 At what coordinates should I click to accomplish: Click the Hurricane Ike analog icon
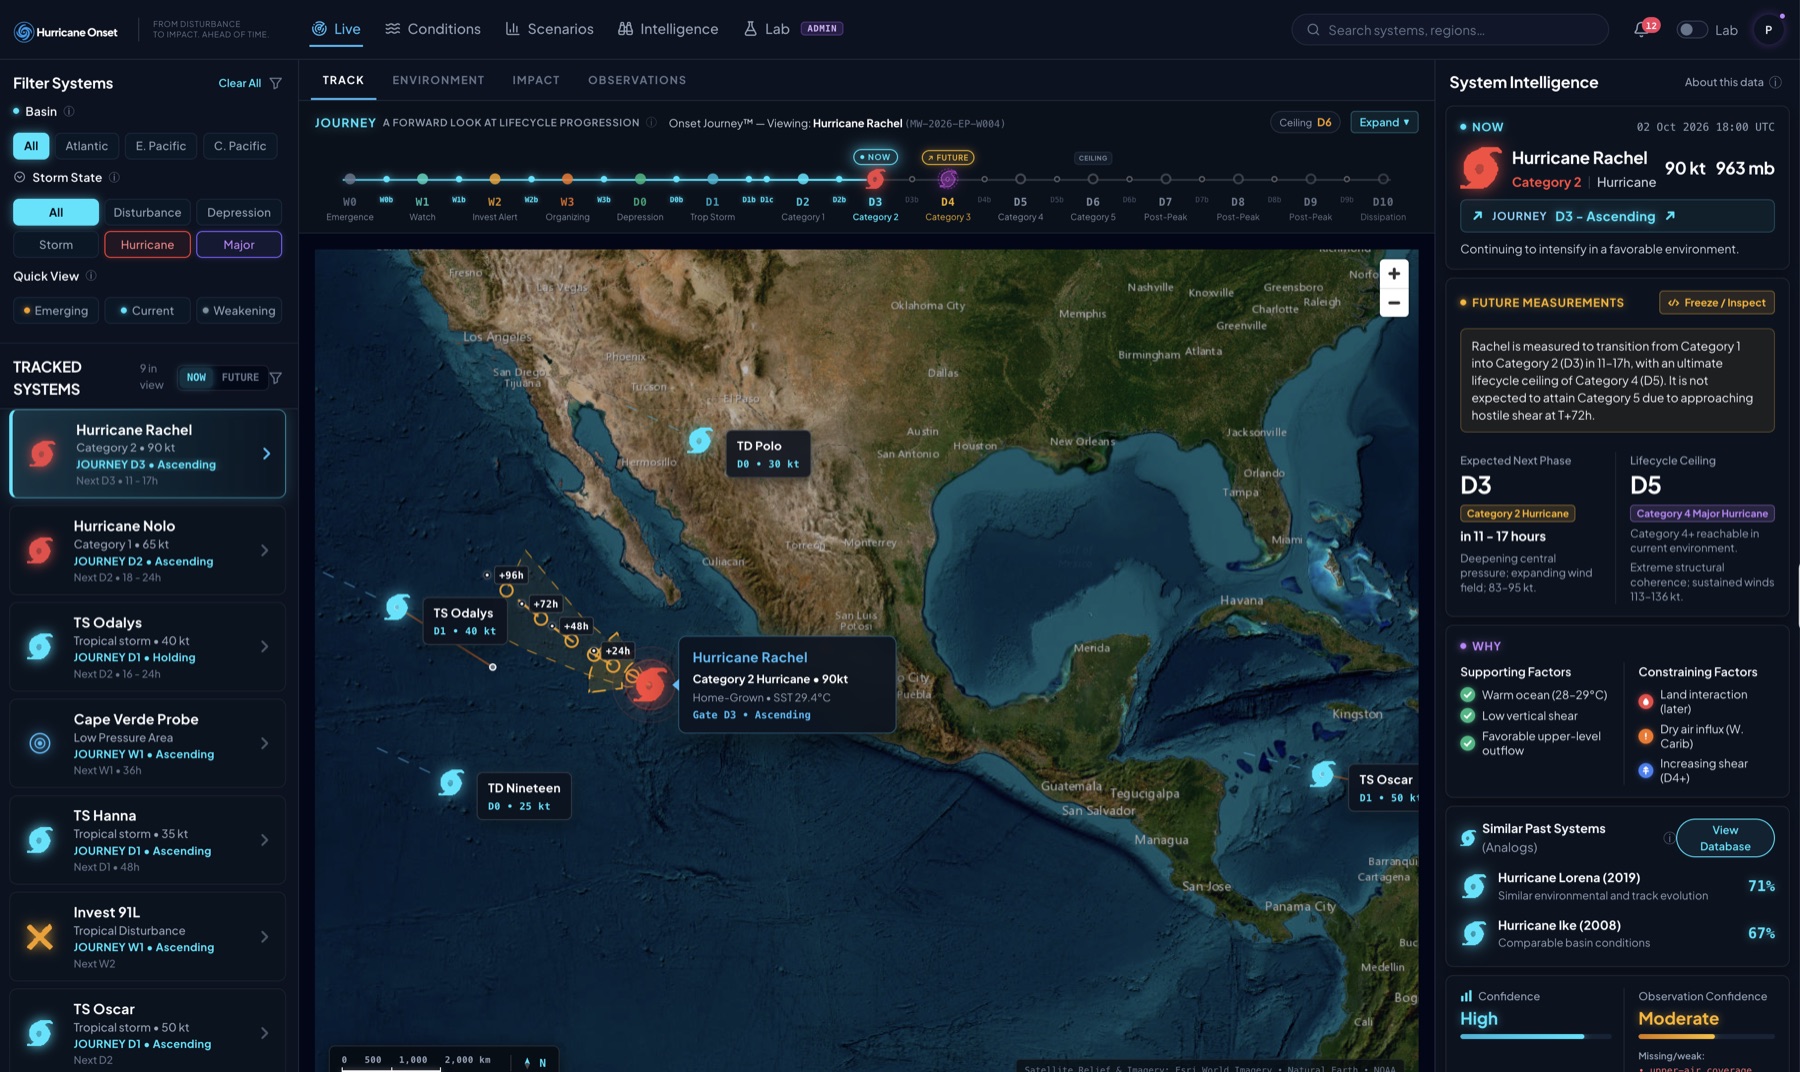(x=1473, y=933)
